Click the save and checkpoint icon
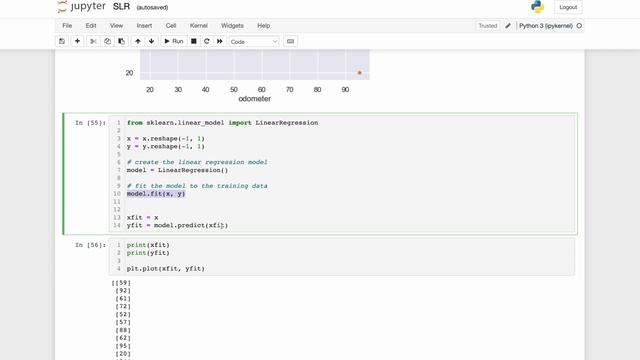The width and height of the screenshot is (640, 360). click(x=62, y=41)
